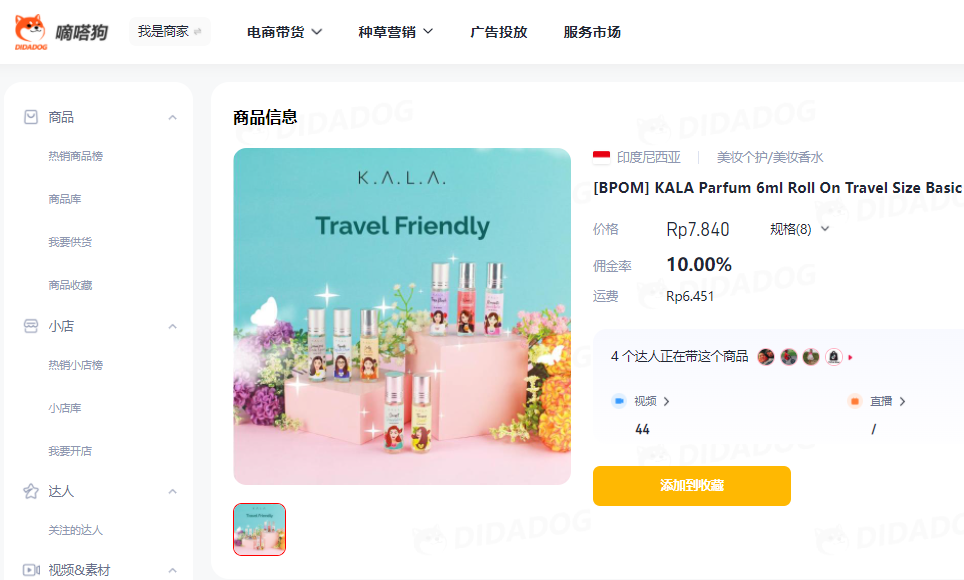Click the 商品 bag icon in sidebar
964x580 pixels.
[x=31, y=117]
